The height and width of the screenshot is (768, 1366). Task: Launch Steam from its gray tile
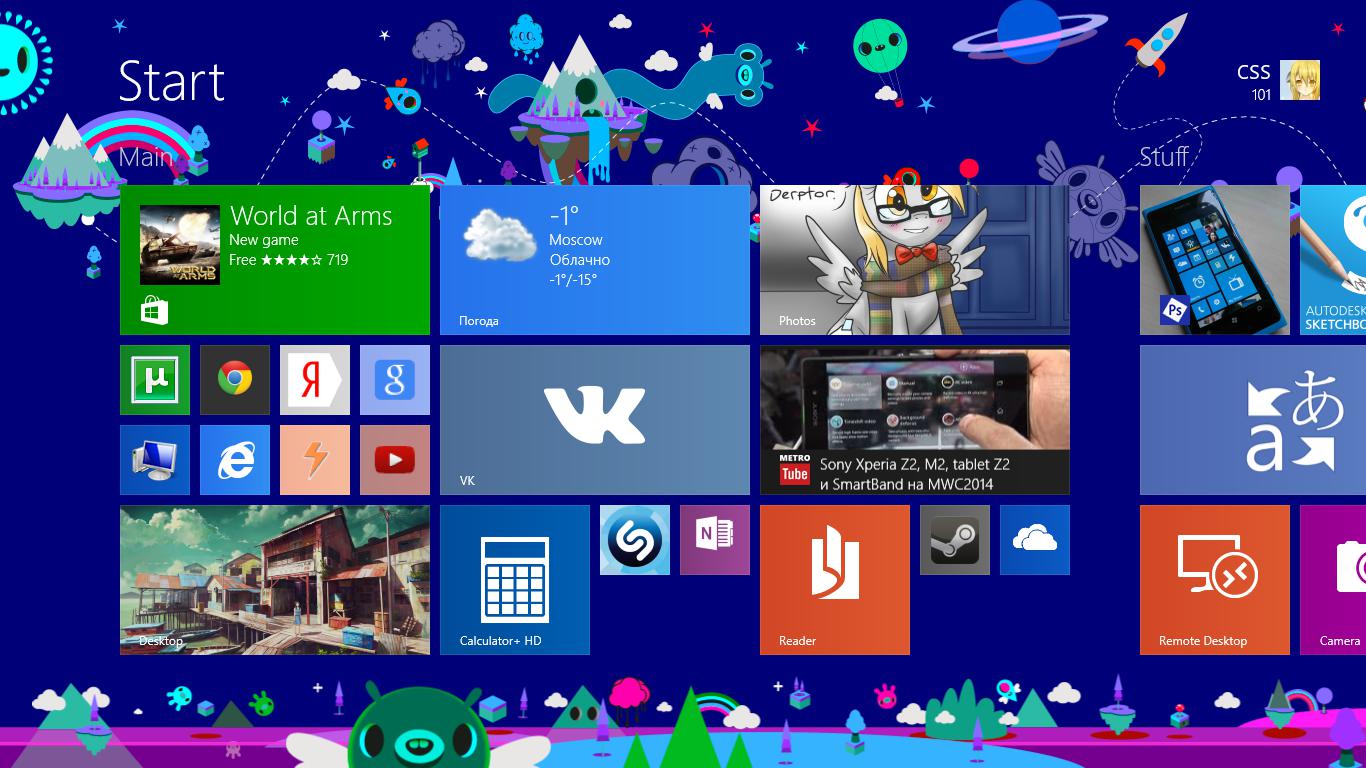coord(955,540)
